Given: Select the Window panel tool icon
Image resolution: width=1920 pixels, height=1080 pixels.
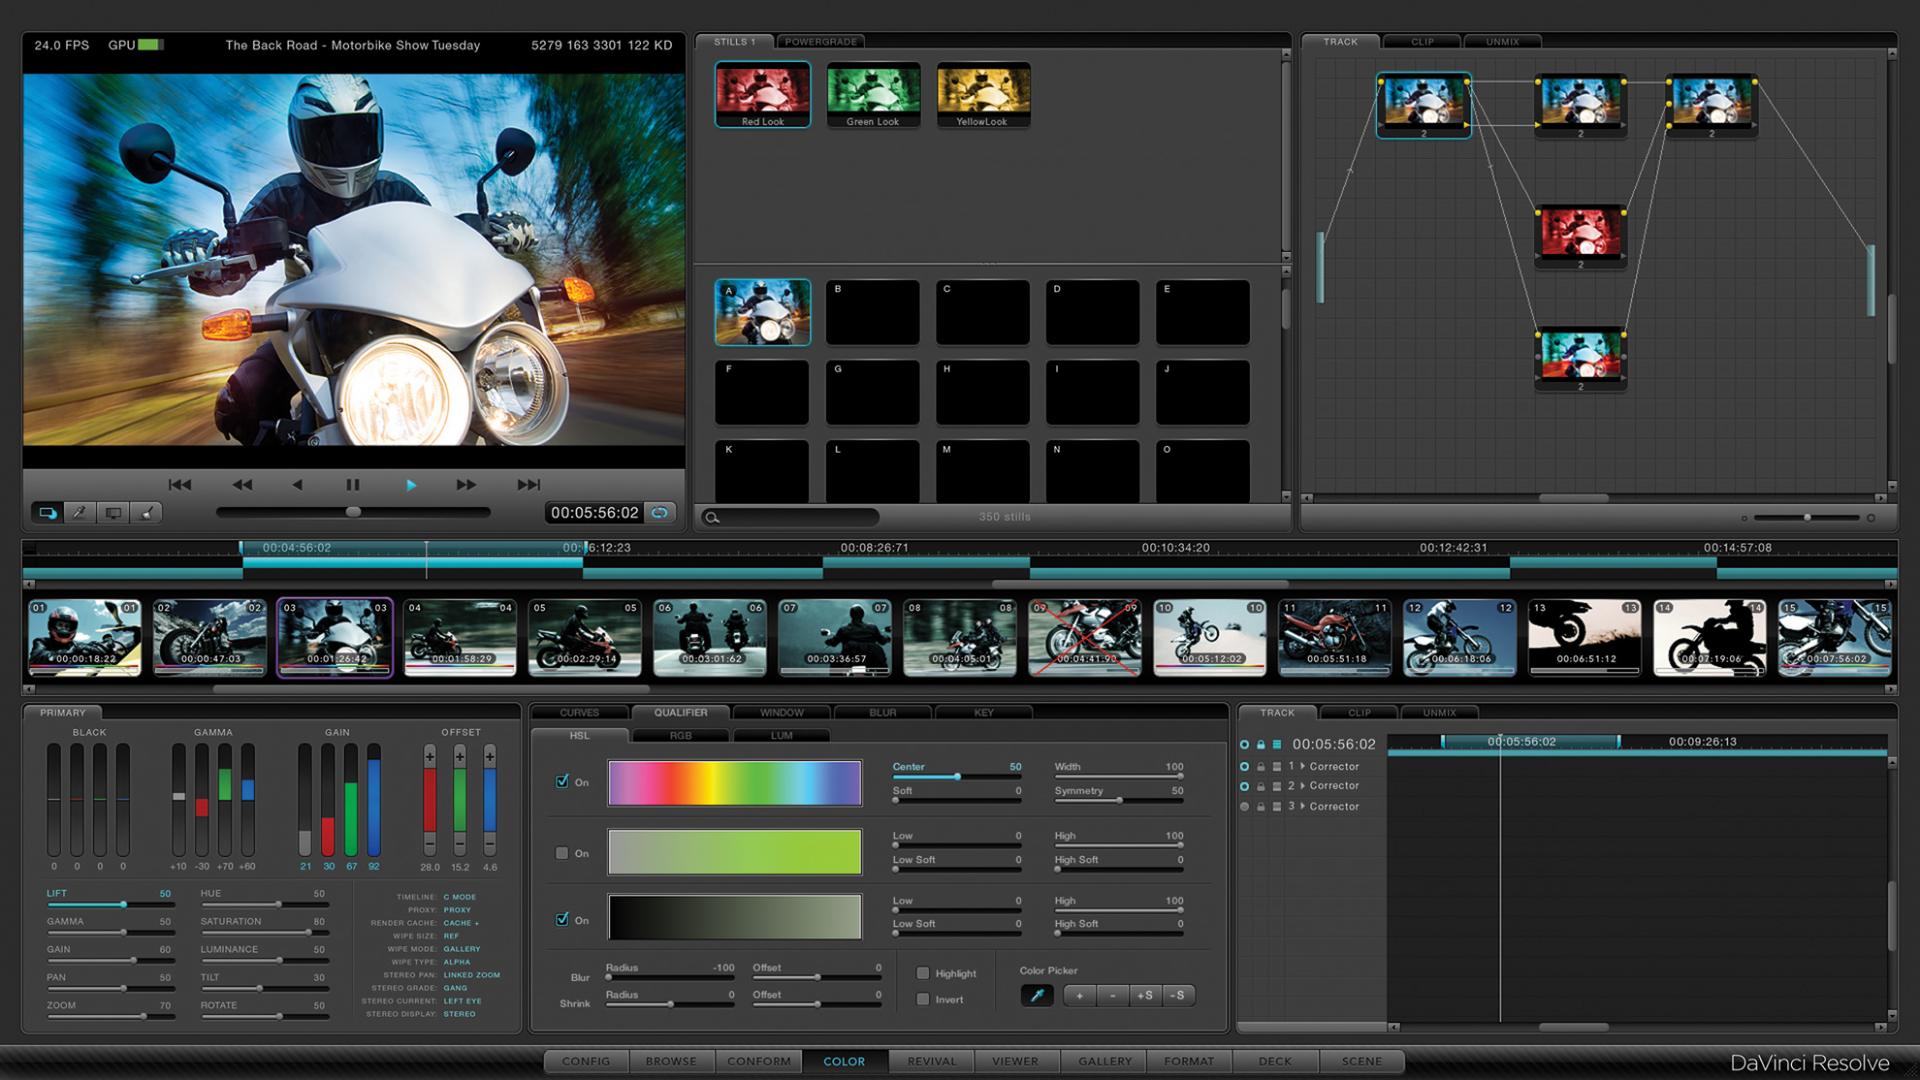Looking at the screenshot, I should [779, 712].
